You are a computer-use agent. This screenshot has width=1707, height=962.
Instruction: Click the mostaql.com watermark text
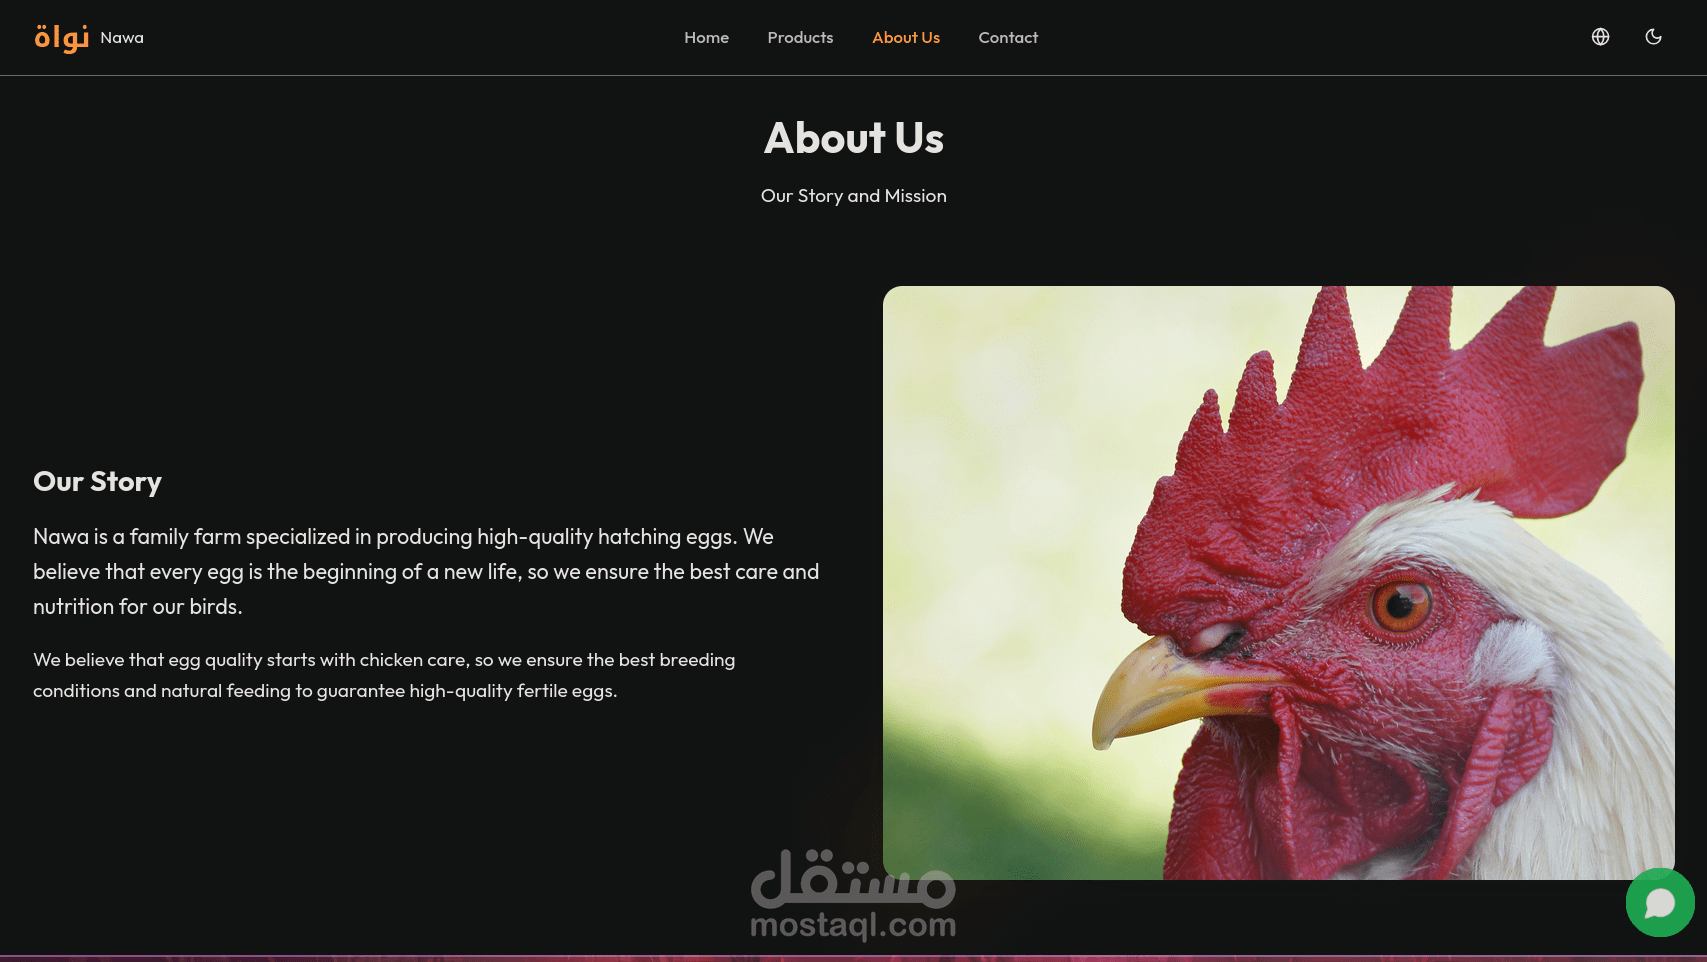tap(853, 925)
